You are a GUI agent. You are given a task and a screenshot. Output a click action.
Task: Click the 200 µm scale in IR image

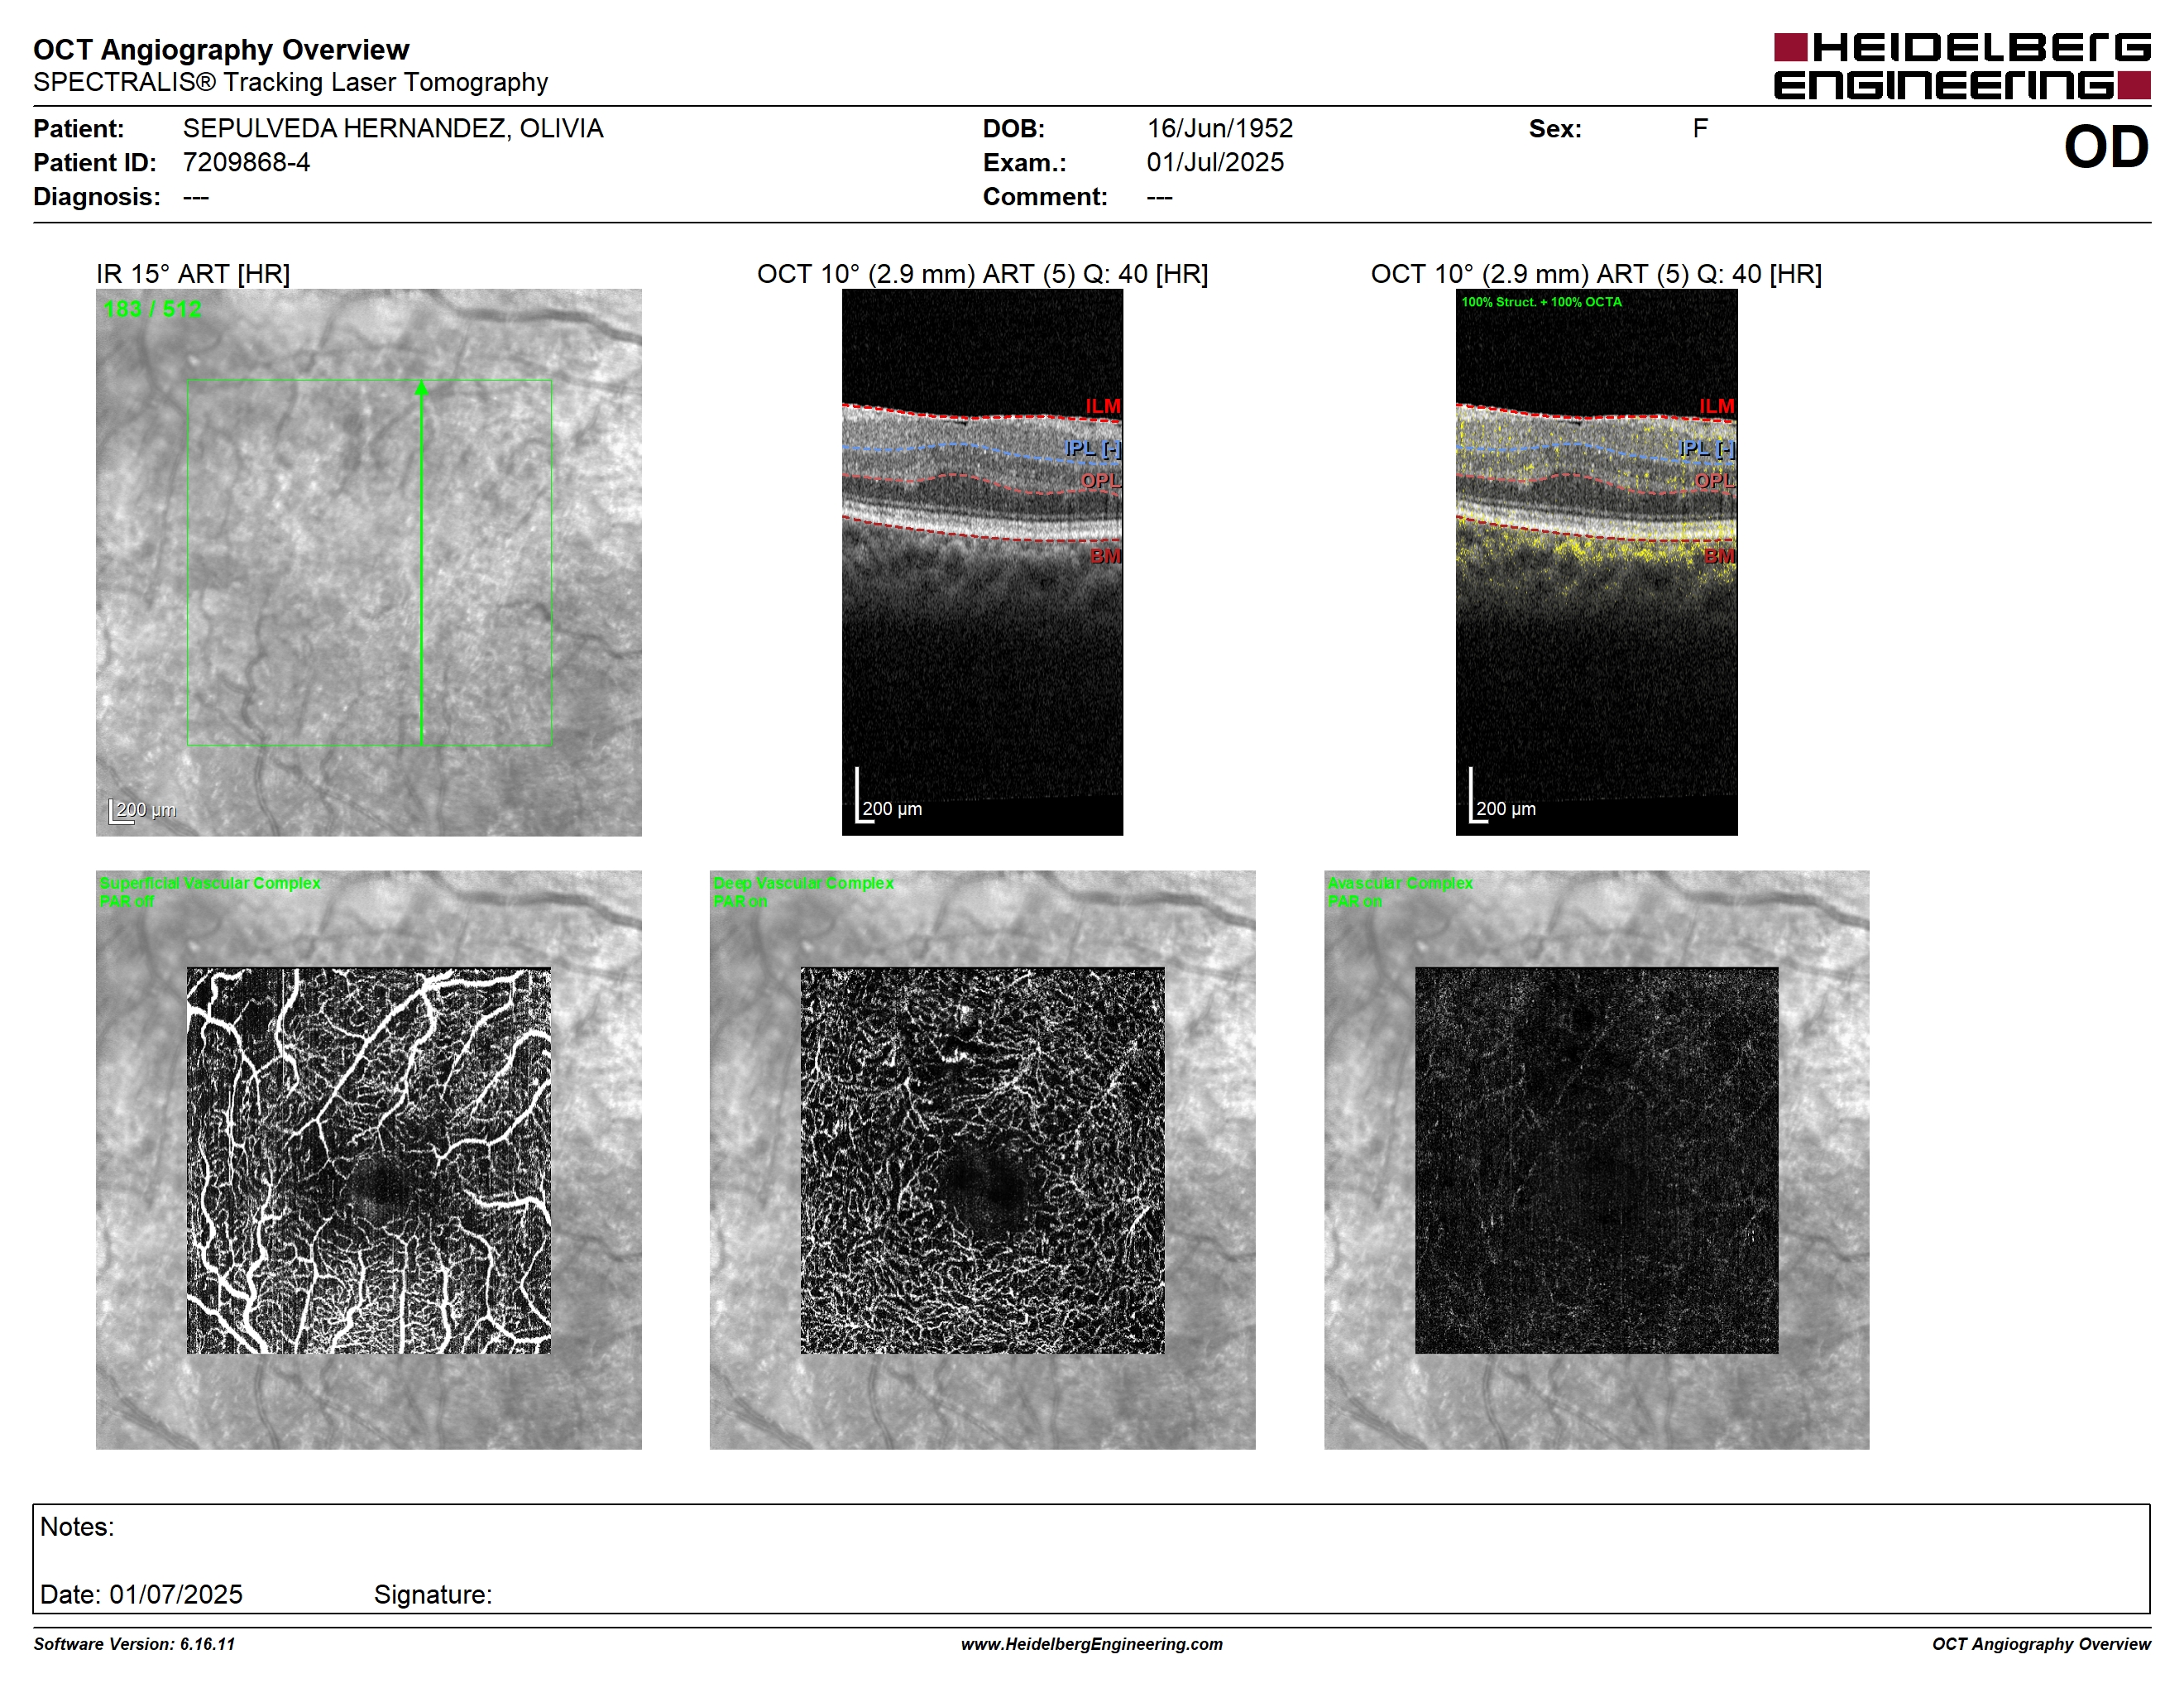[x=142, y=810]
